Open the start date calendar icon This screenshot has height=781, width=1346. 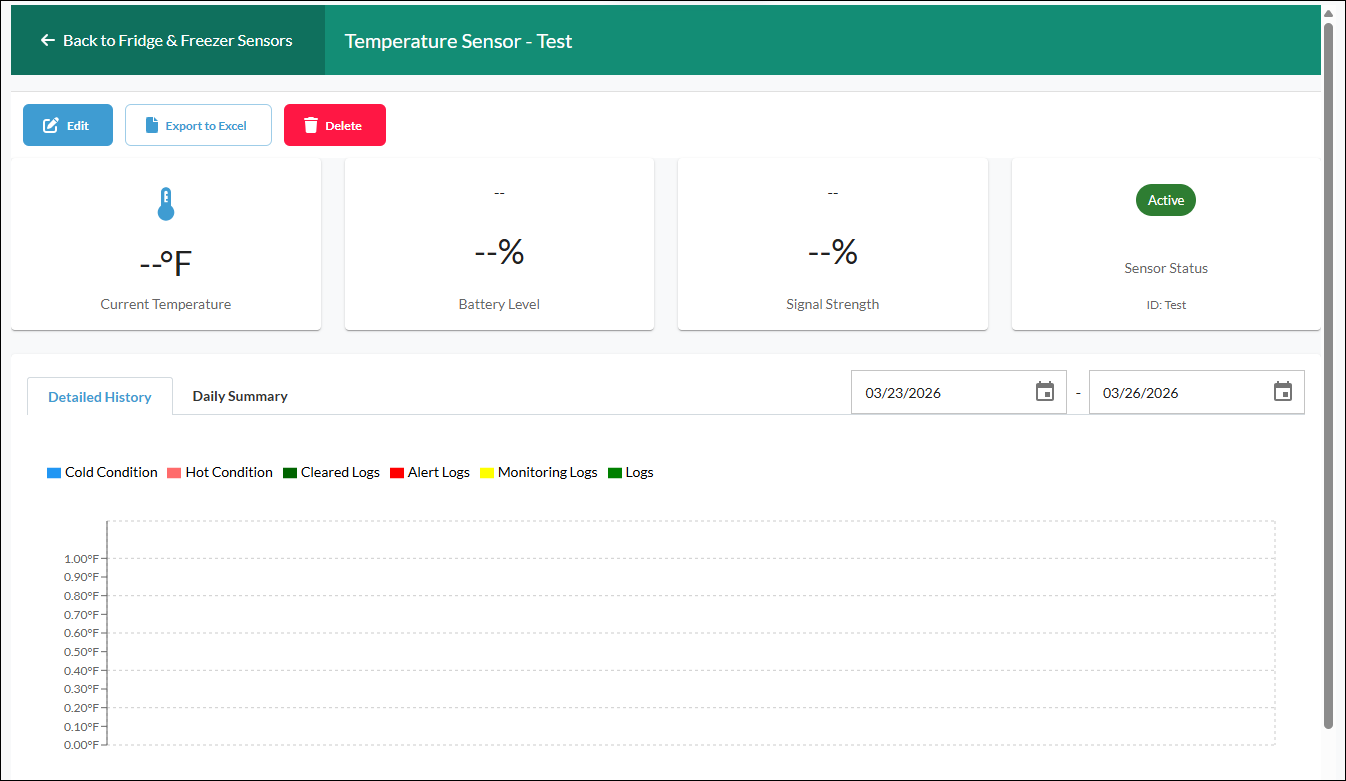[1045, 392]
